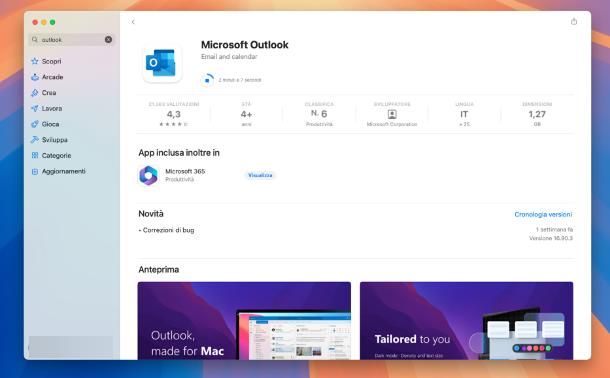Click the Email and calendar subtitle
The height and width of the screenshot is (378, 610).
[x=229, y=57]
